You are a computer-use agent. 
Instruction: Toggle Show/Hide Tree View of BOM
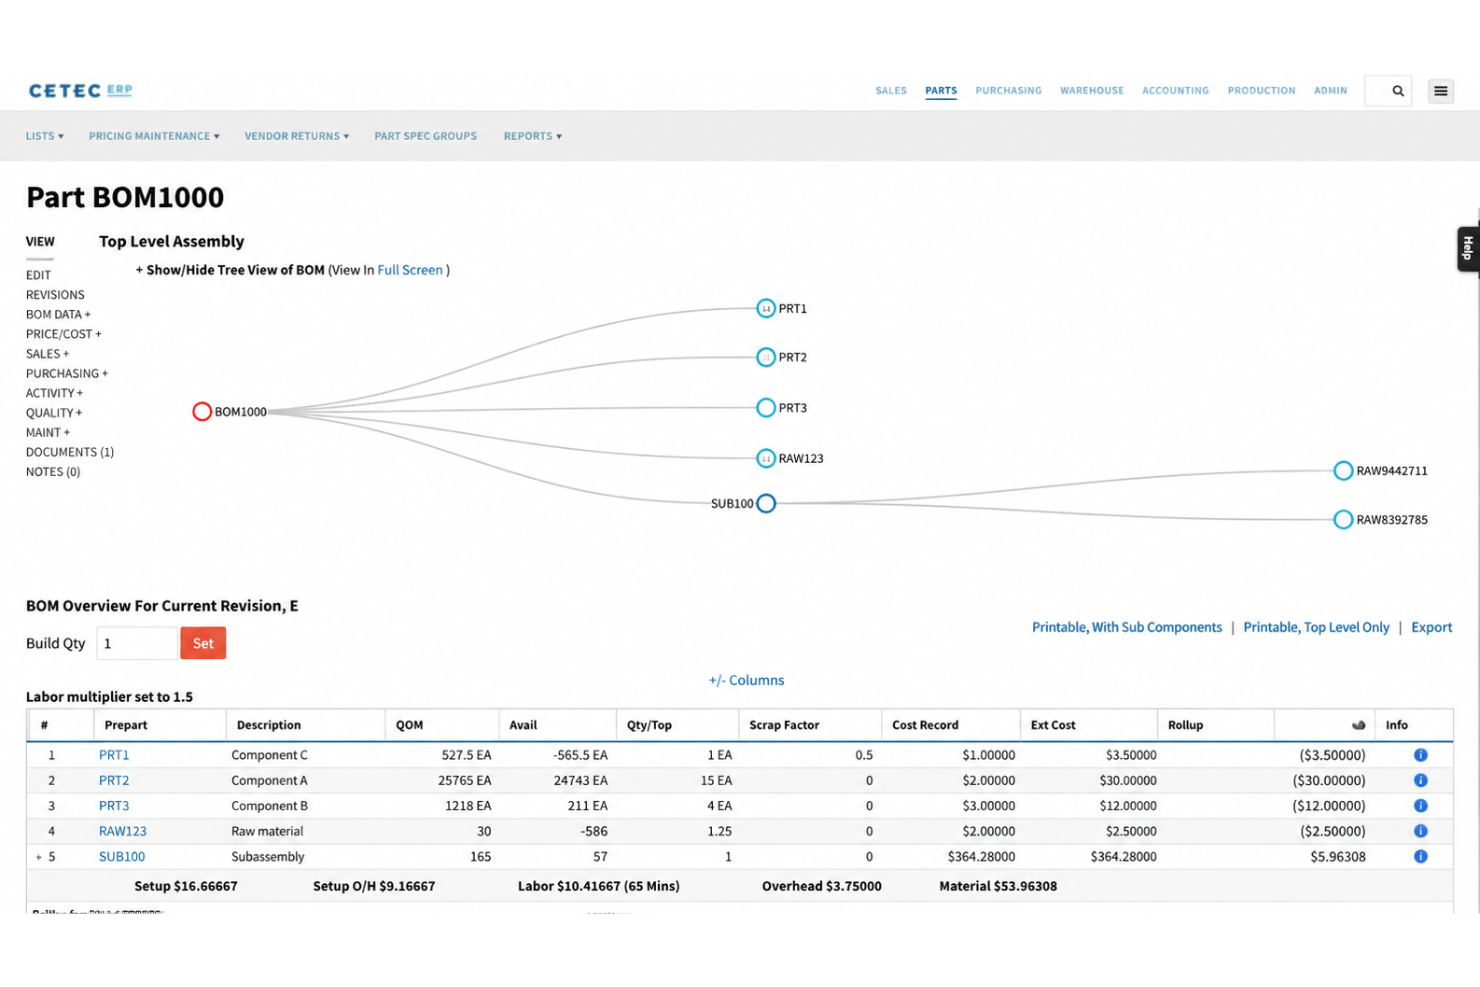click(230, 270)
